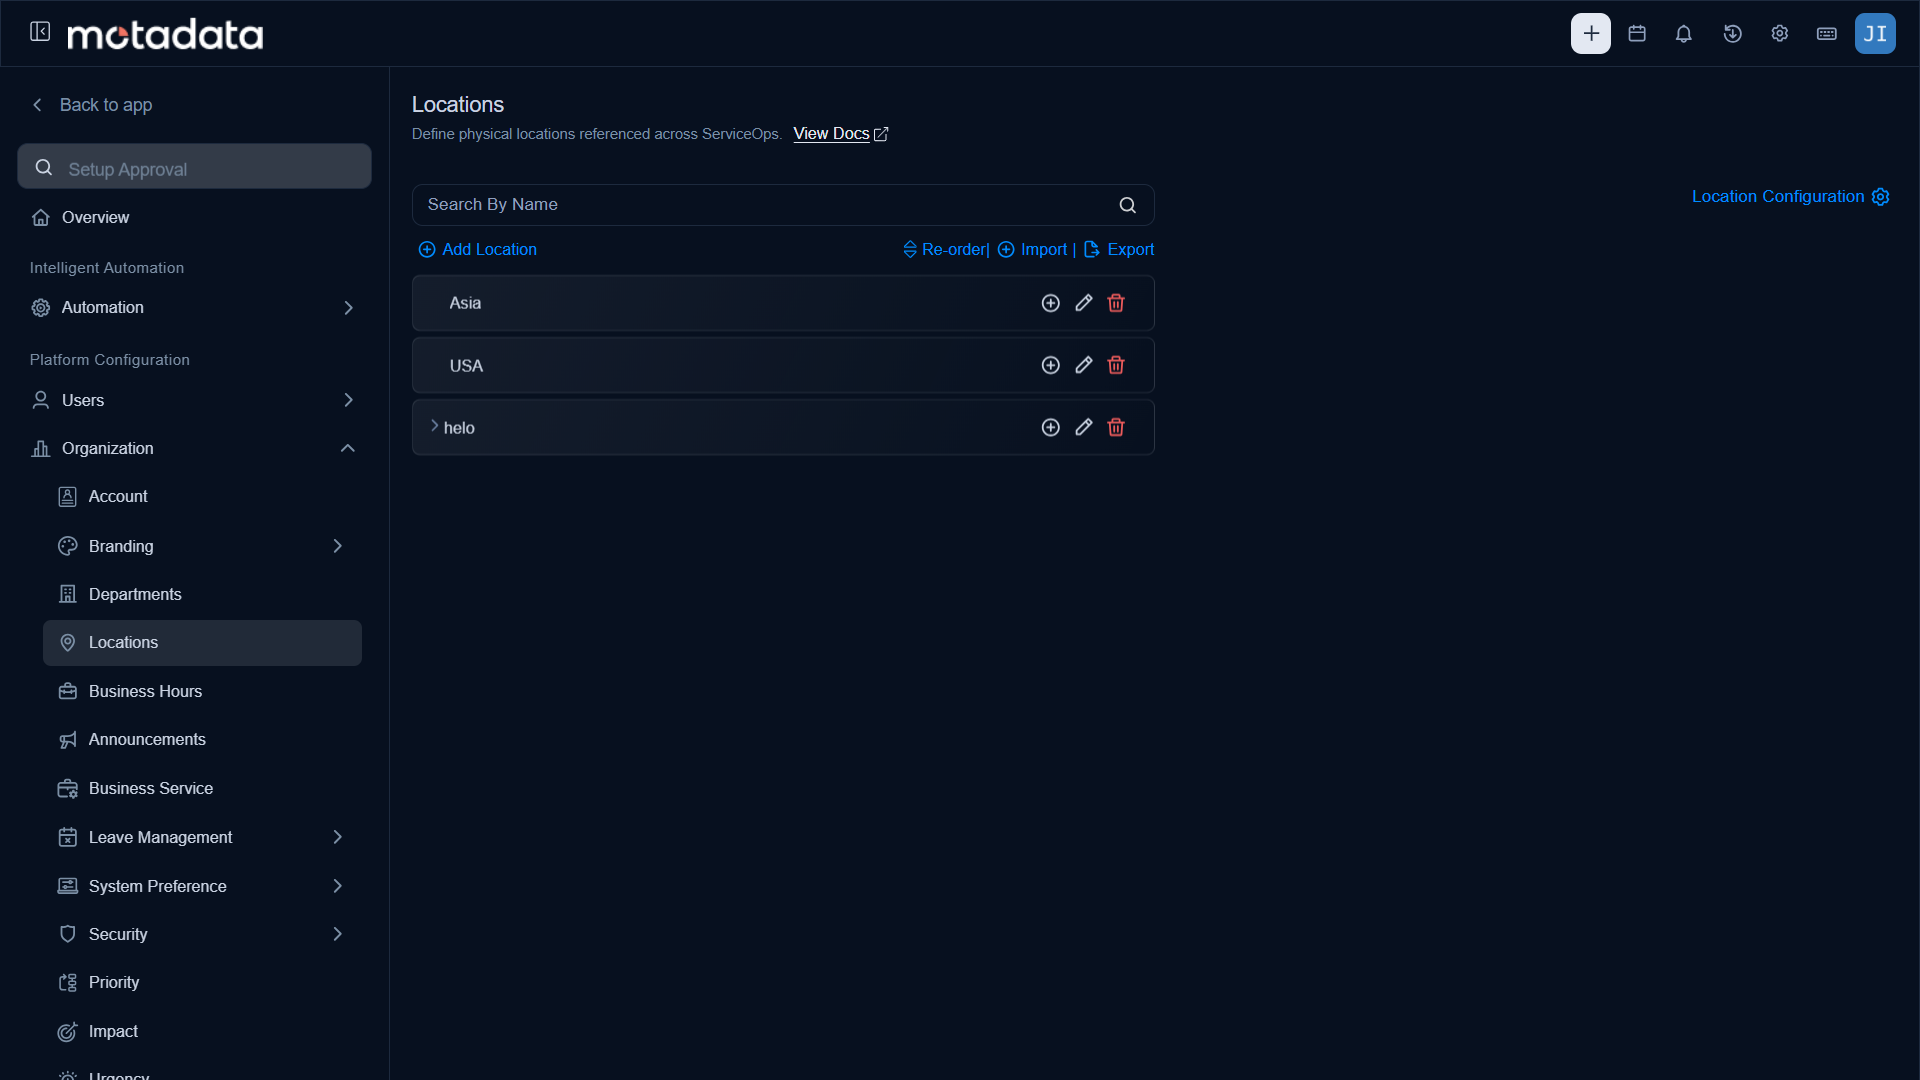Edit the Asia location
Image resolution: width=1920 pixels, height=1080 pixels.
(x=1083, y=303)
